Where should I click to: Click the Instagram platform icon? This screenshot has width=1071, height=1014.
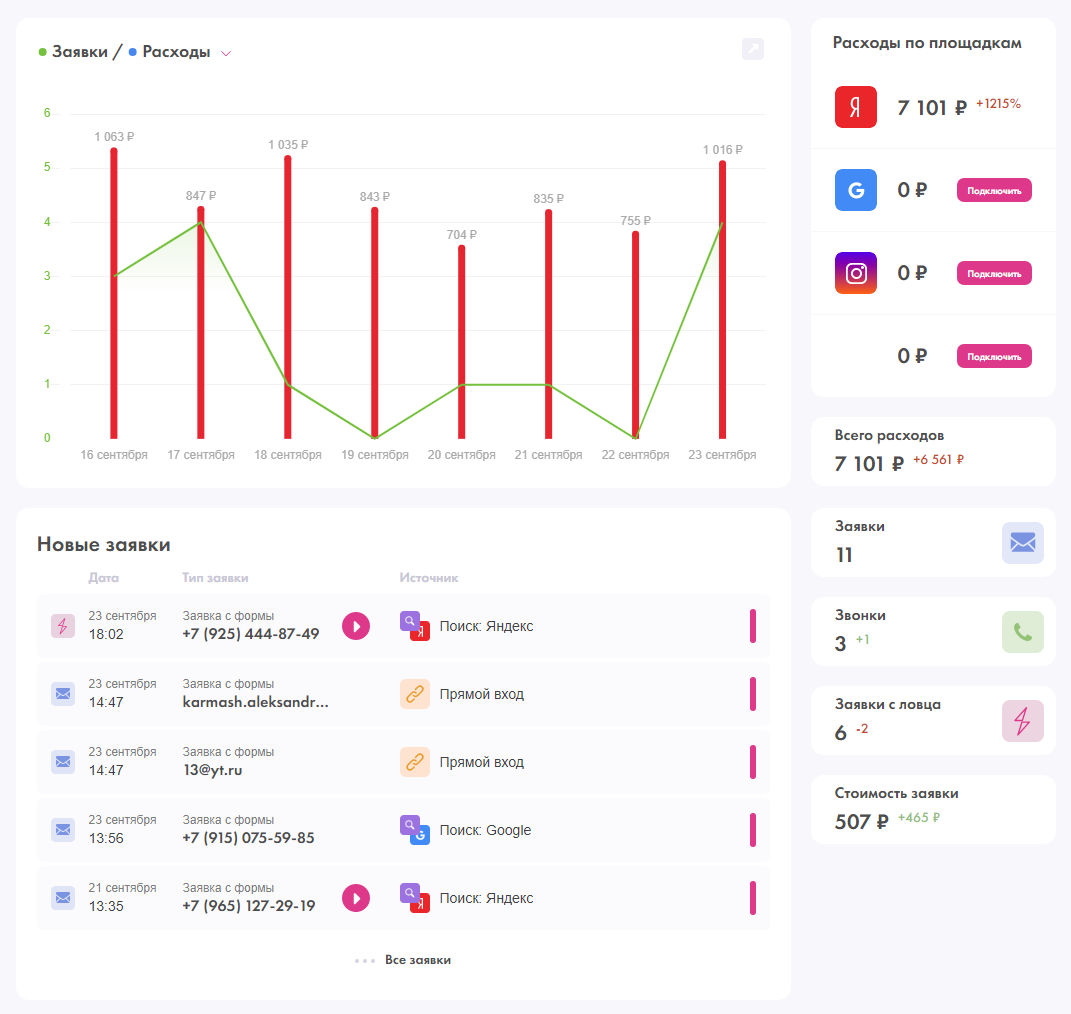pyautogui.click(x=855, y=273)
